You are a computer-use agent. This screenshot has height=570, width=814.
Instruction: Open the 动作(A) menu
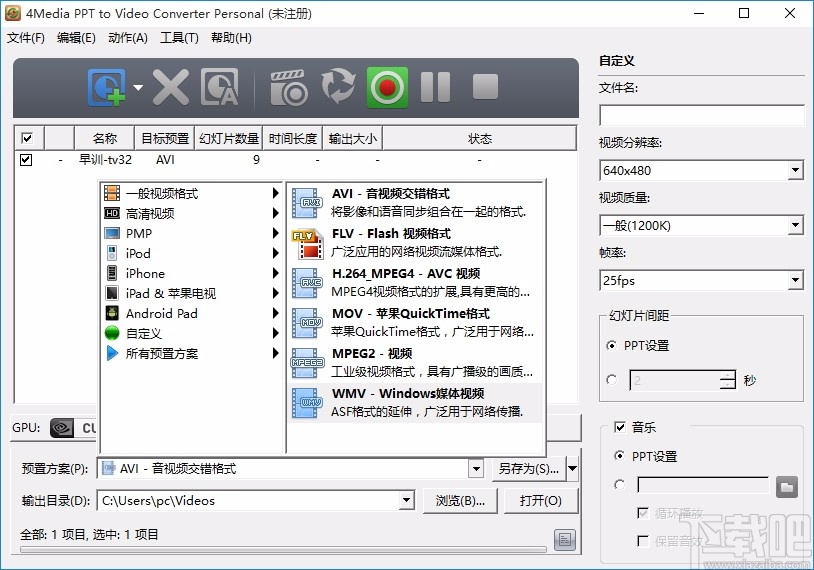pyautogui.click(x=128, y=38)
